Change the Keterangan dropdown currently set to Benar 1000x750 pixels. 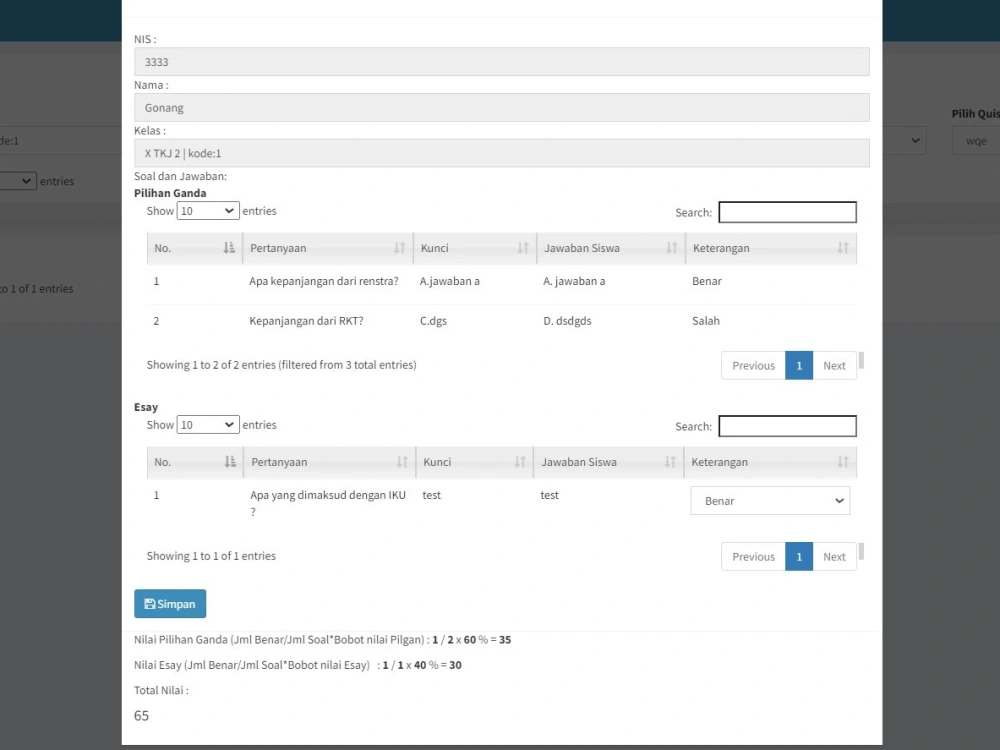click(x=770, y=500)
